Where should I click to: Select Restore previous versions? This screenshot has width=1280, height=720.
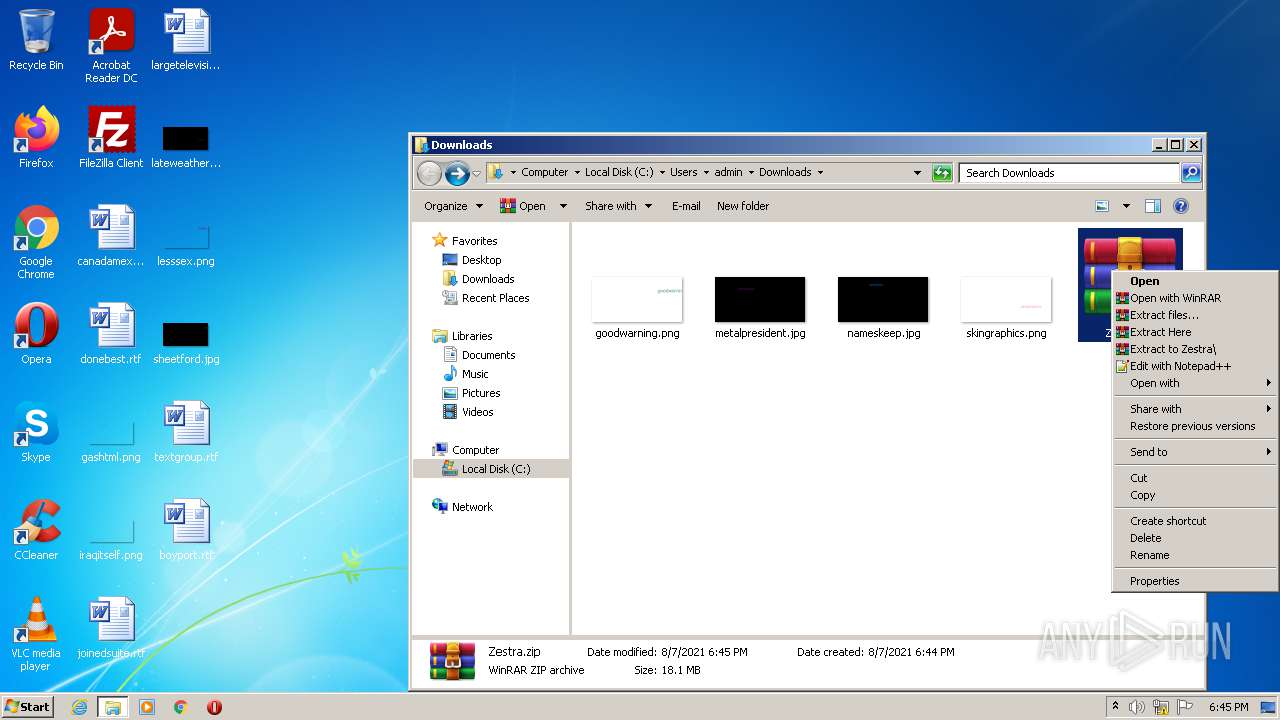coord(1195,426)
